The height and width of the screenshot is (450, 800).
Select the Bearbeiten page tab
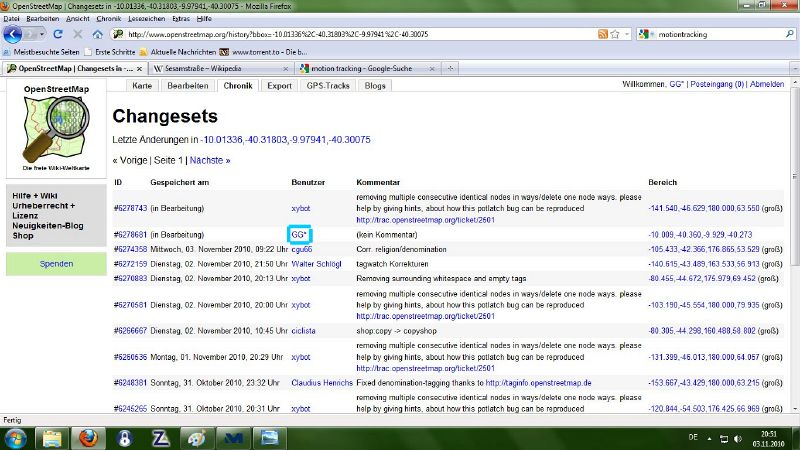pyautogui.click(x=188, y=86)
